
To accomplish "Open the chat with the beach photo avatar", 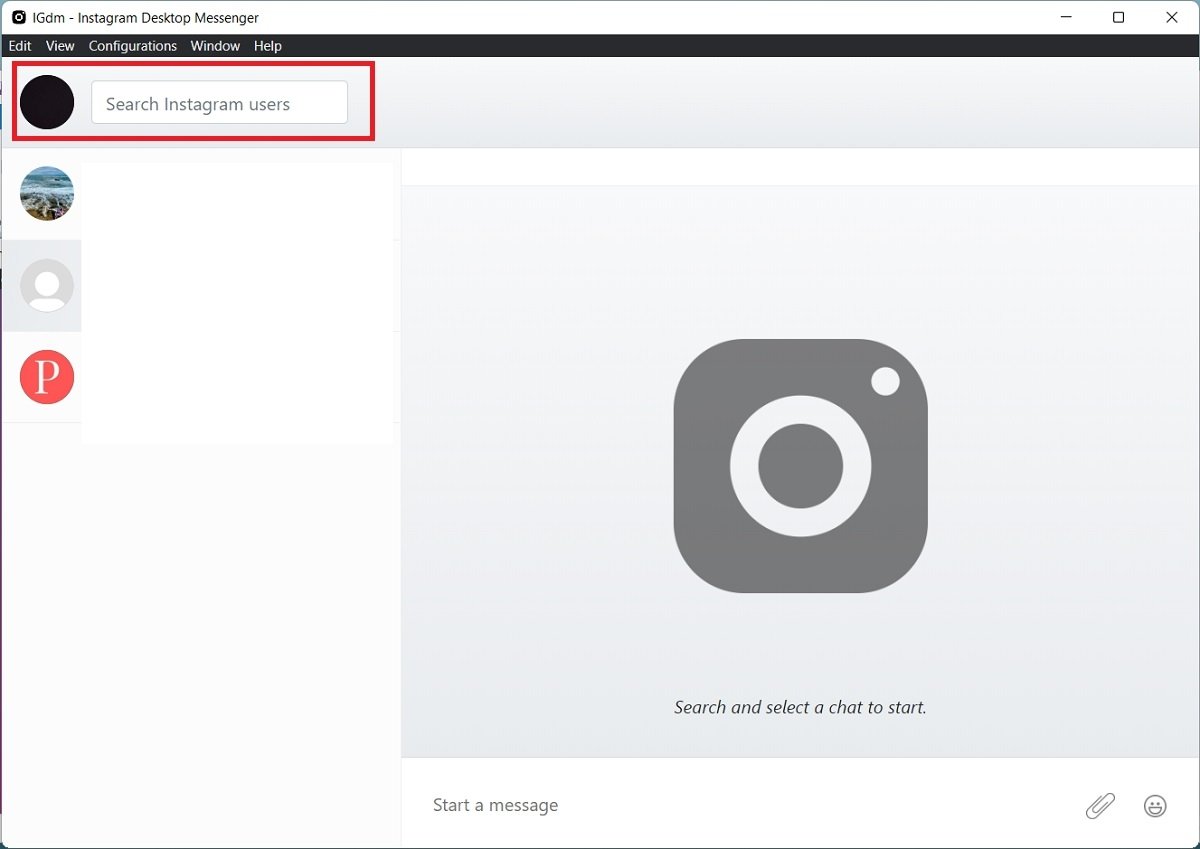I will (x=47, y=194).
